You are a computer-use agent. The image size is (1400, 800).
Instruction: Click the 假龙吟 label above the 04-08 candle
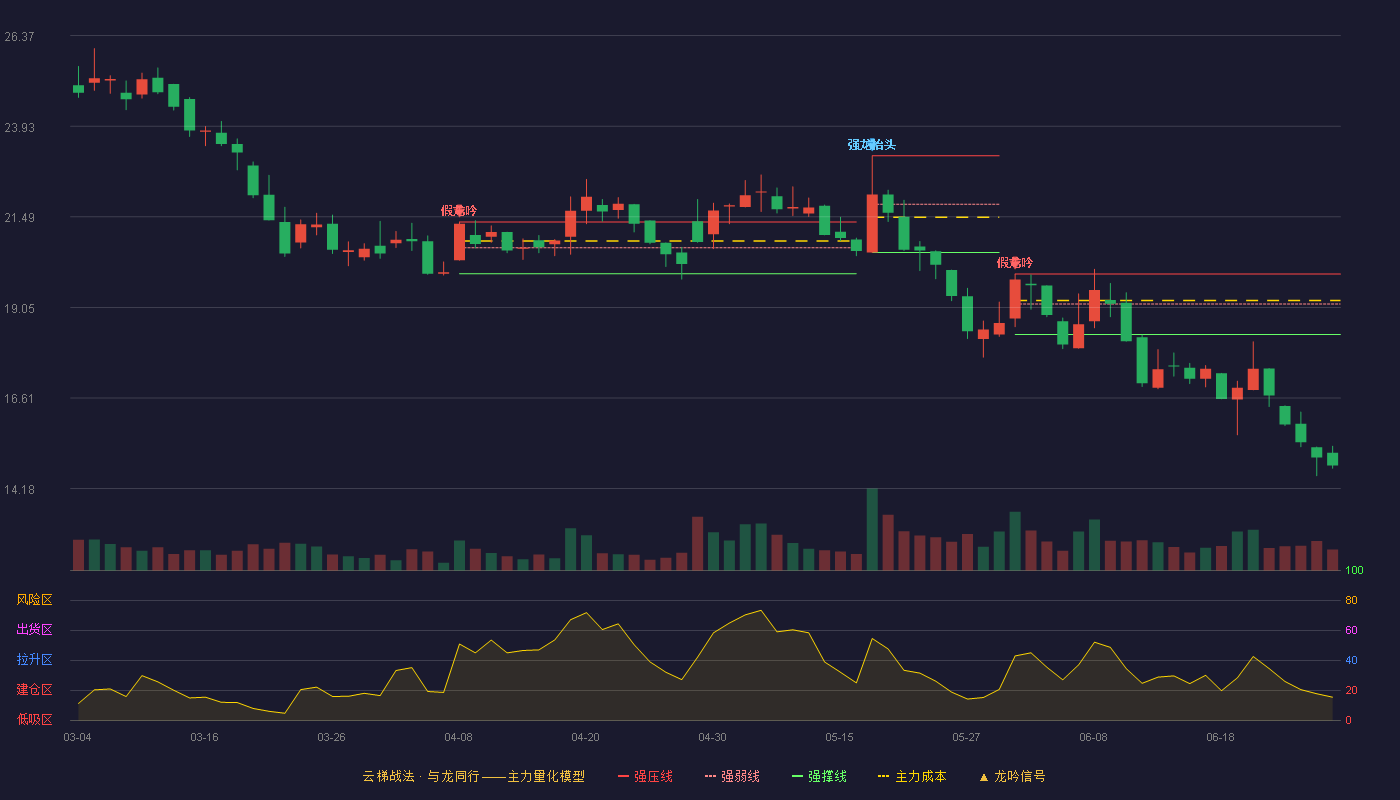pyautogui.click(x=459, y=211)
